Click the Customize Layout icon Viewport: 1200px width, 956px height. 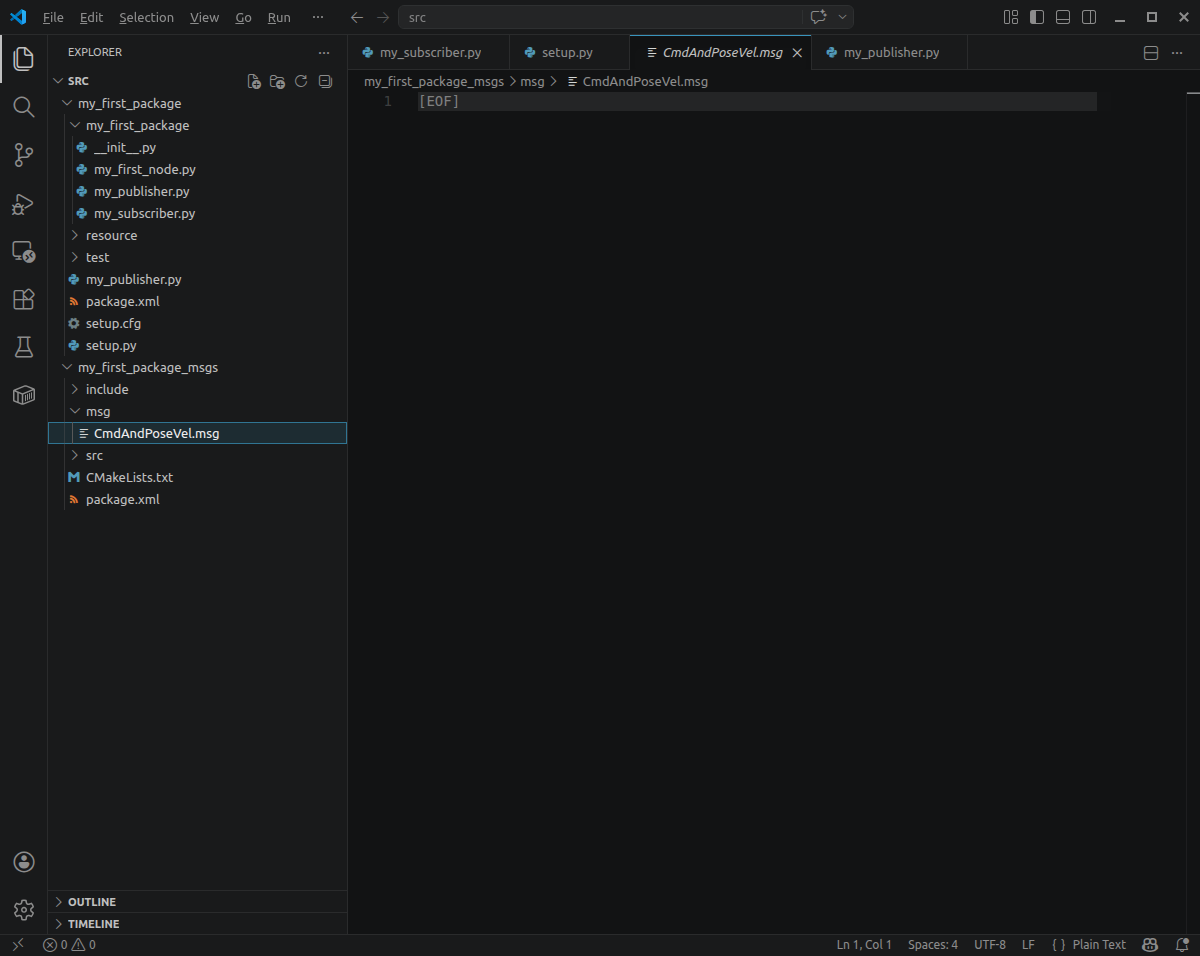tap(1011, 17)
